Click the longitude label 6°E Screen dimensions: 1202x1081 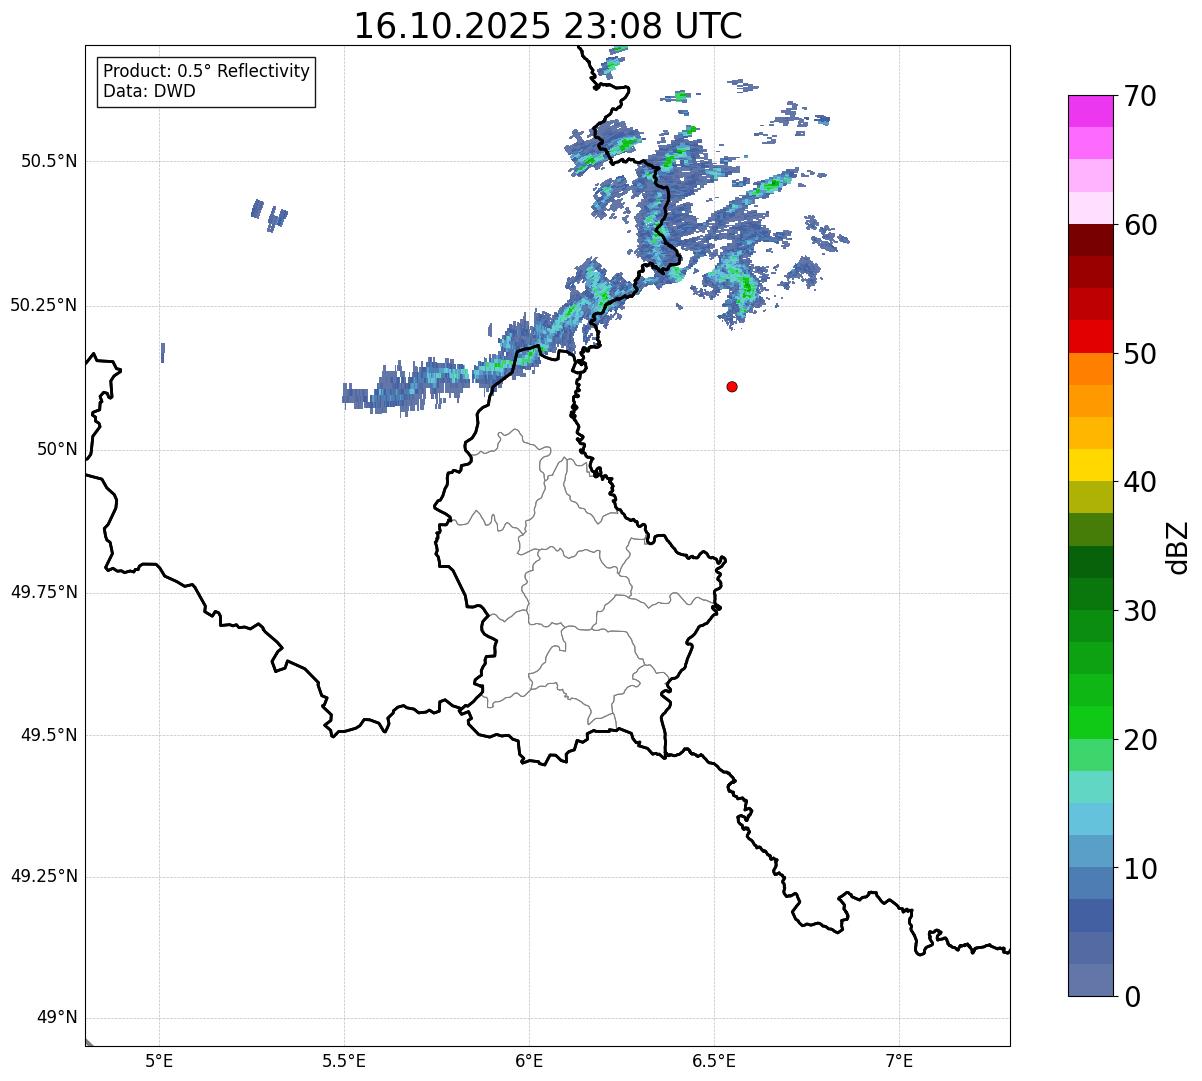pyautogui.click(x=529, y=1060)
